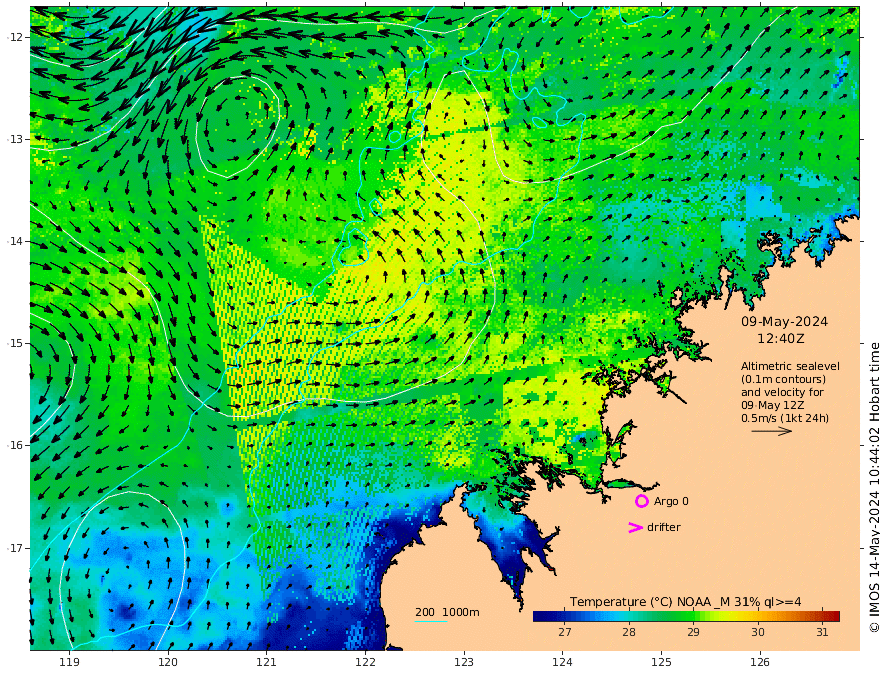Click longitude label 119
Viewport: 880px width, 680px height.
coord(69,662)
